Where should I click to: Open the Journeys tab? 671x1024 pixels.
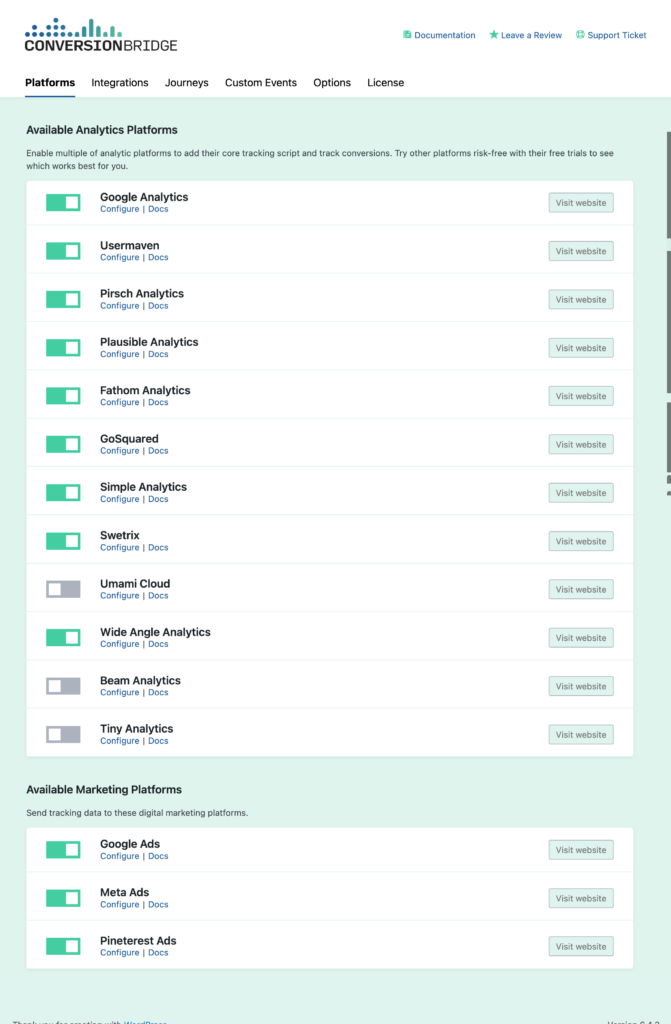click(186, 83)
